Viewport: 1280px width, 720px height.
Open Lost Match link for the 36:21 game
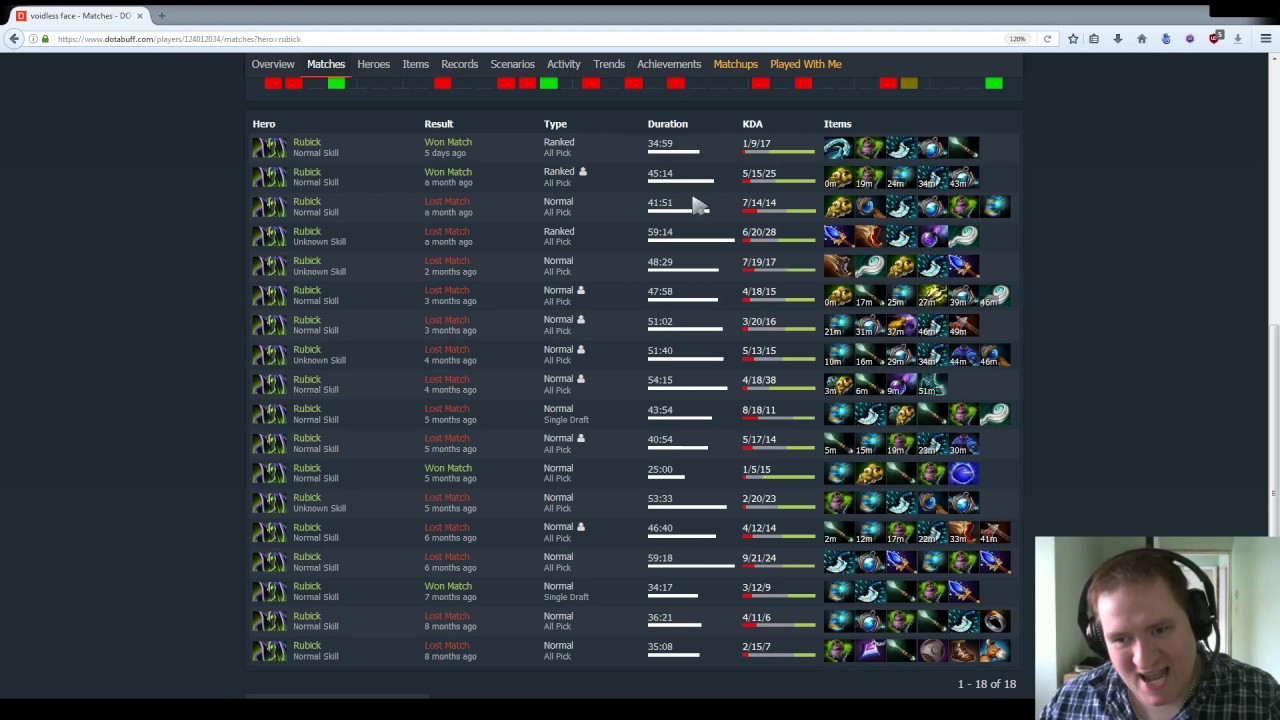(447, 616)
